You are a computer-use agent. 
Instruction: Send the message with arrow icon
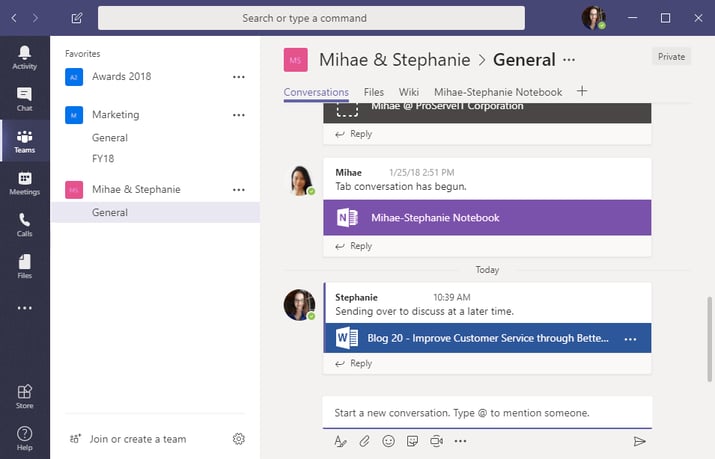[x=639, y=441]
